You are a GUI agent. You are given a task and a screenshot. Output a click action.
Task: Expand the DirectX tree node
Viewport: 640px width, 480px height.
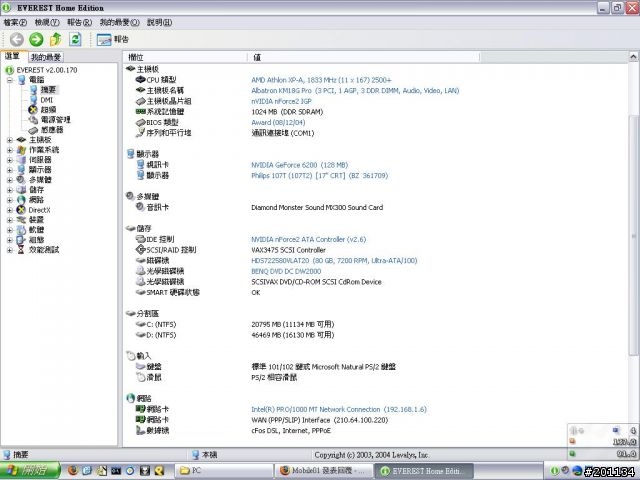point(10,210)
